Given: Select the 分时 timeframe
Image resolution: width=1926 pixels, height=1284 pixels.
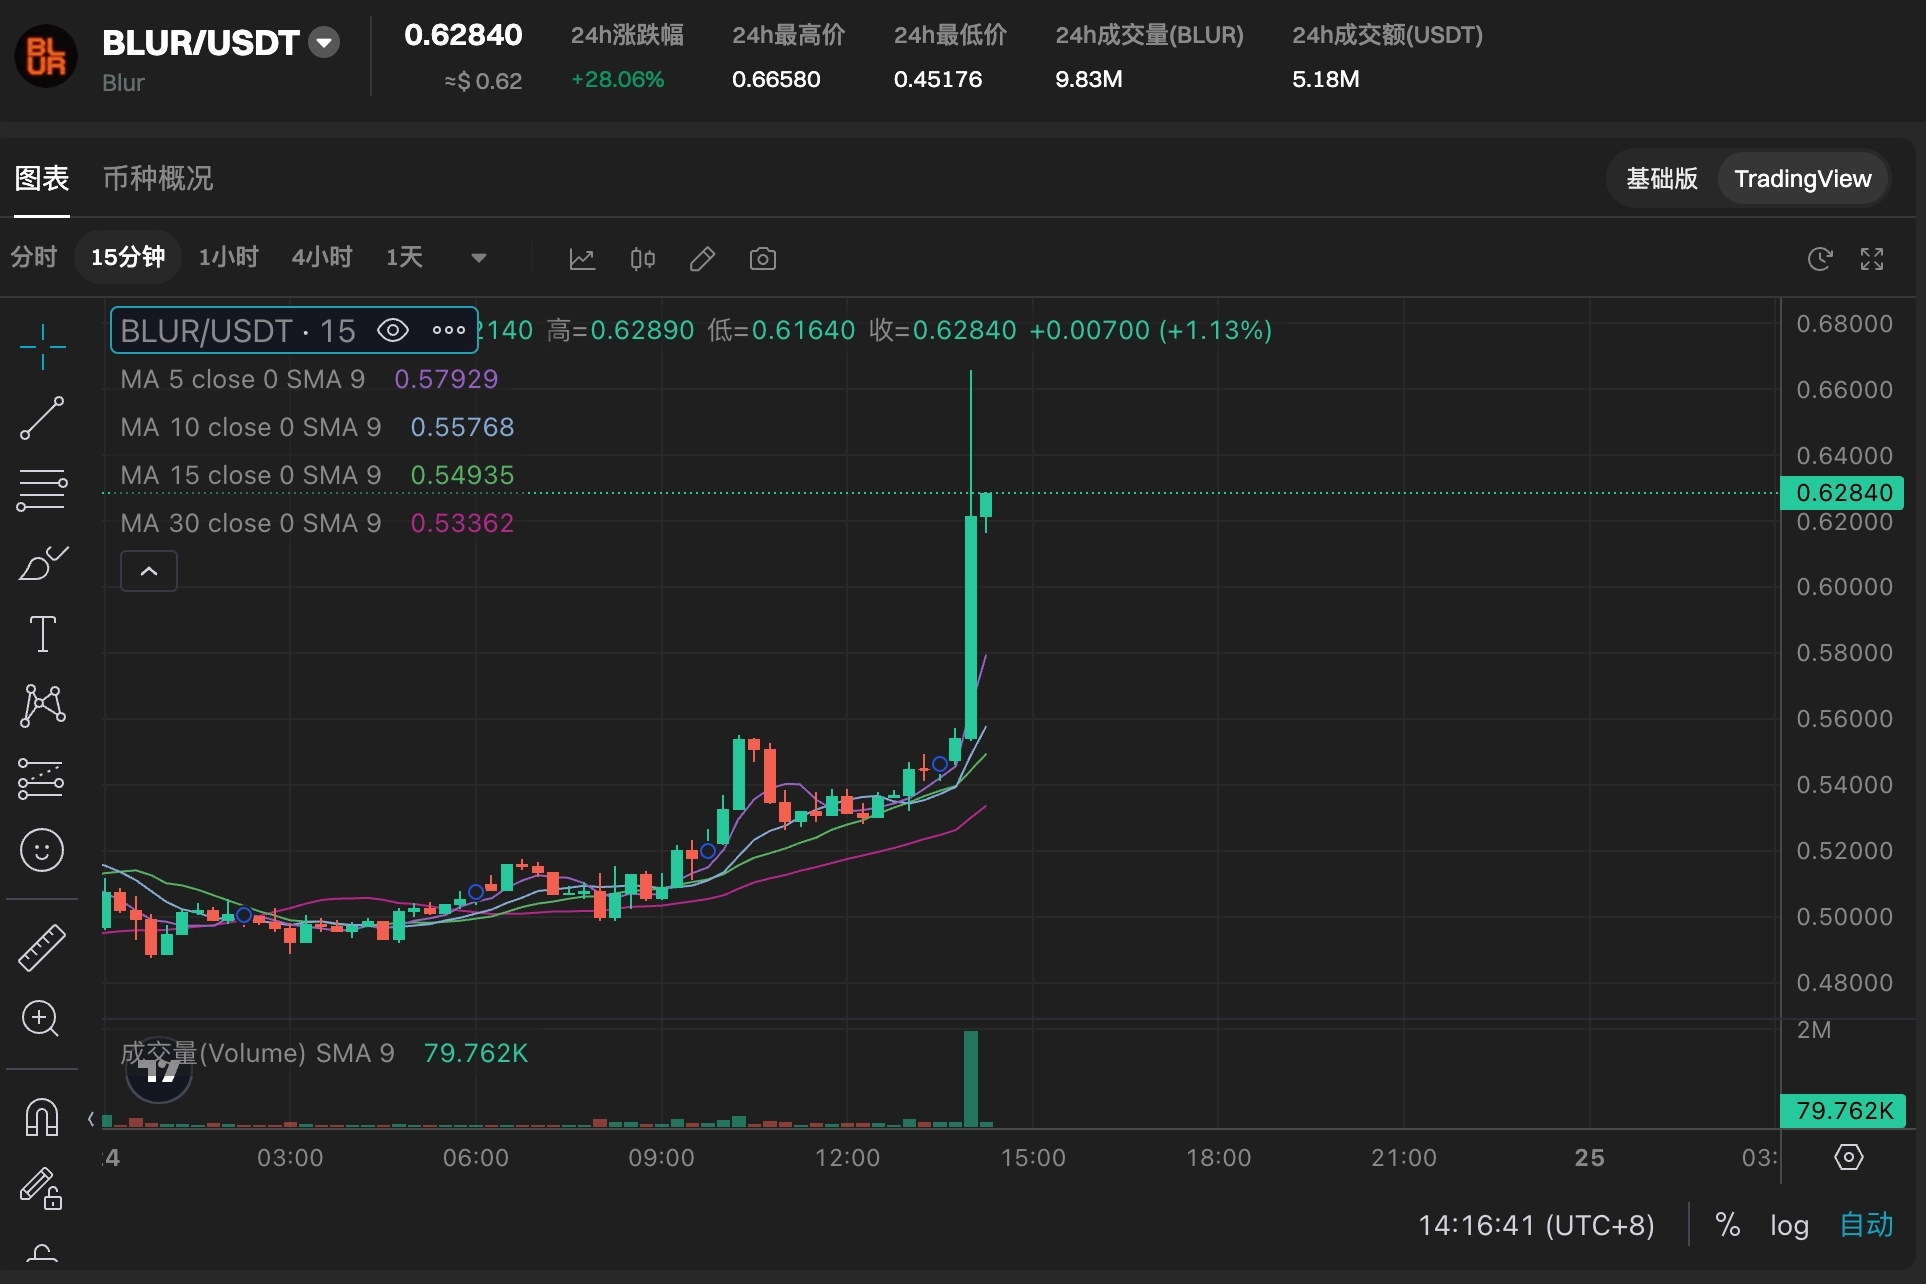Looking at the screenshot, I should coord(34,258).
